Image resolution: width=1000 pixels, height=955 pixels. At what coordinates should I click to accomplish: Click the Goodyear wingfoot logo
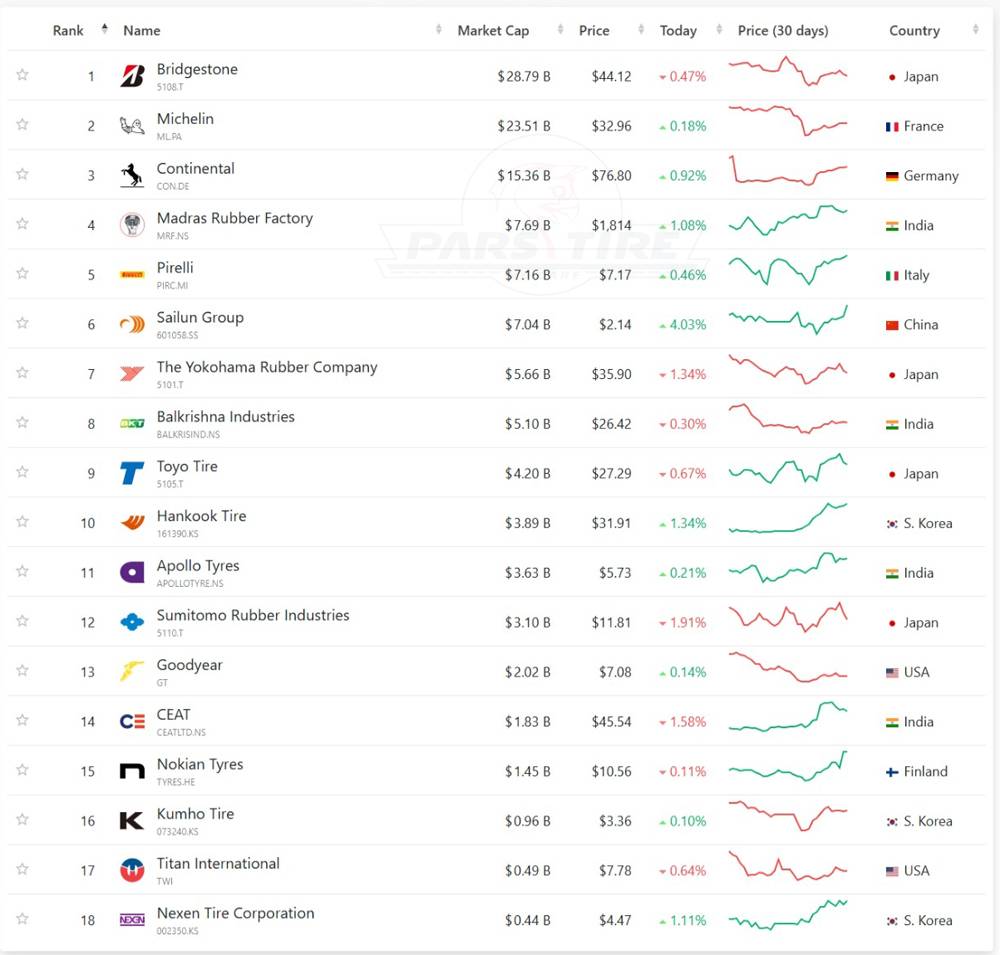tap(132, 671)
